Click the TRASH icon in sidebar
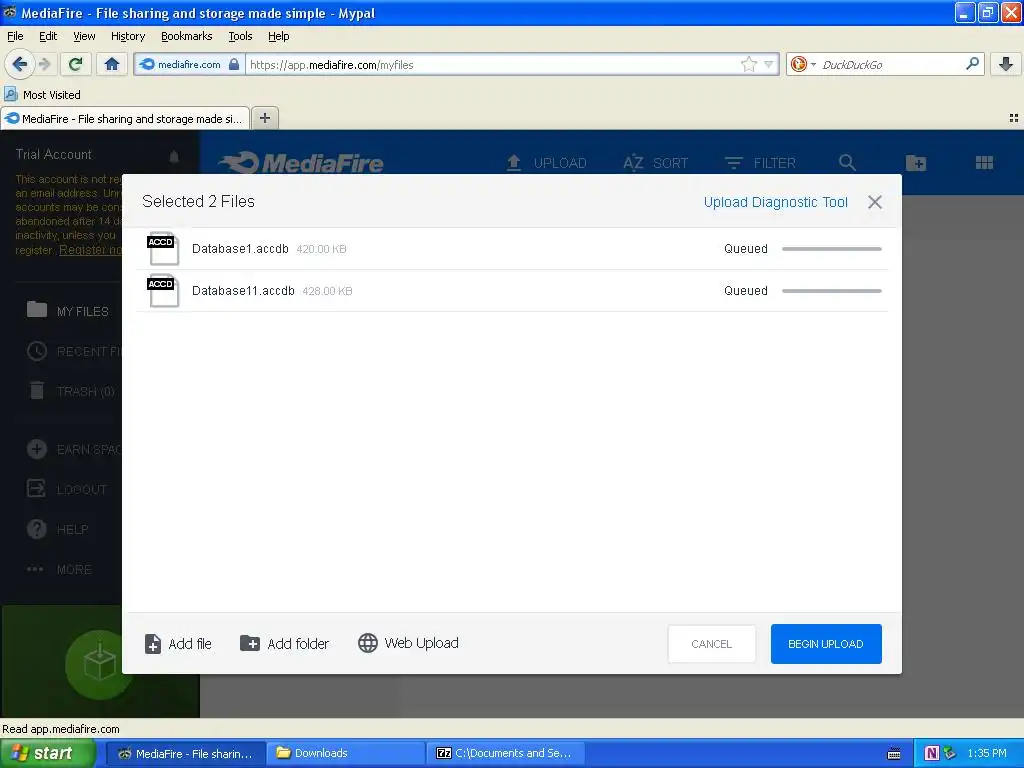 37,391
